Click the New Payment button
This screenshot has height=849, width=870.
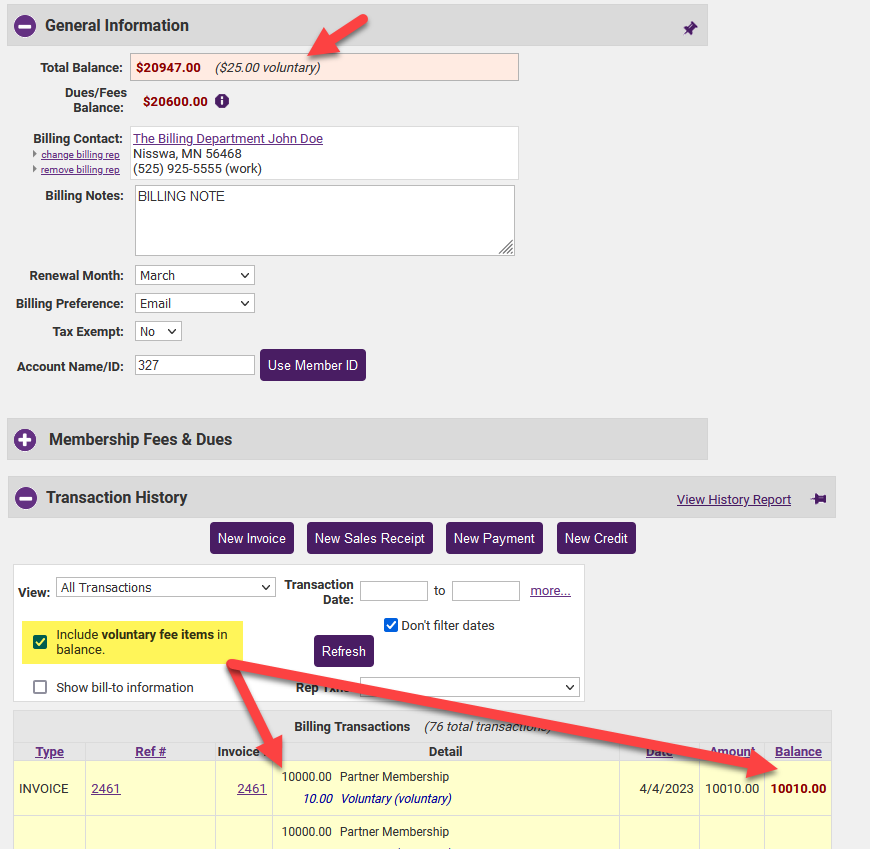(494, 538)
